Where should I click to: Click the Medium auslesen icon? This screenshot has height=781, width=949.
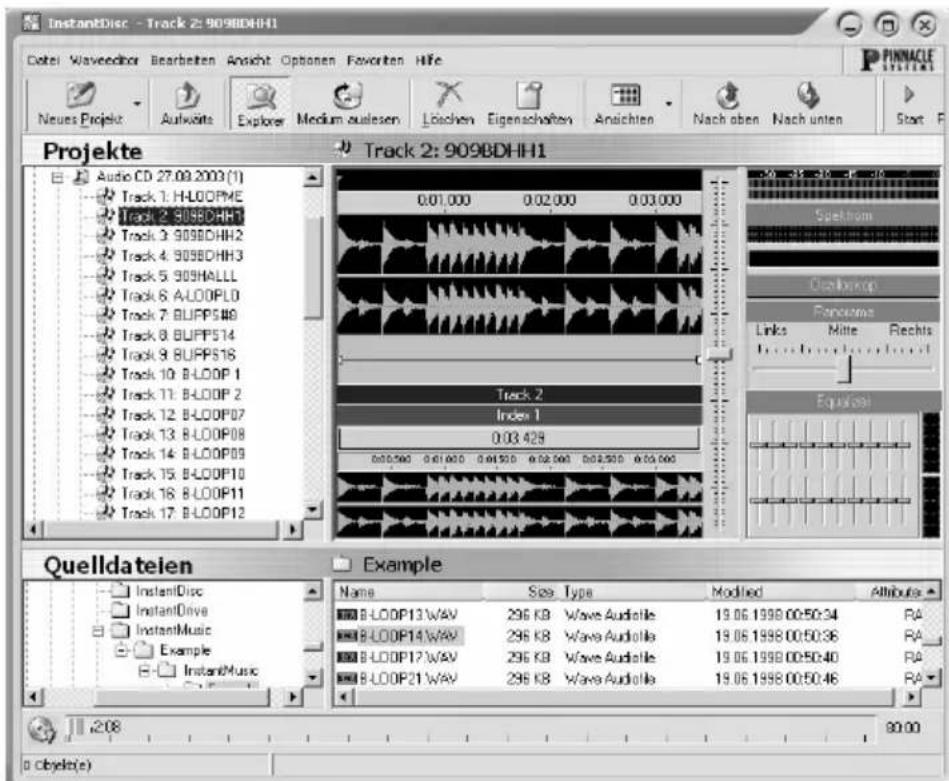coord(347,96)
